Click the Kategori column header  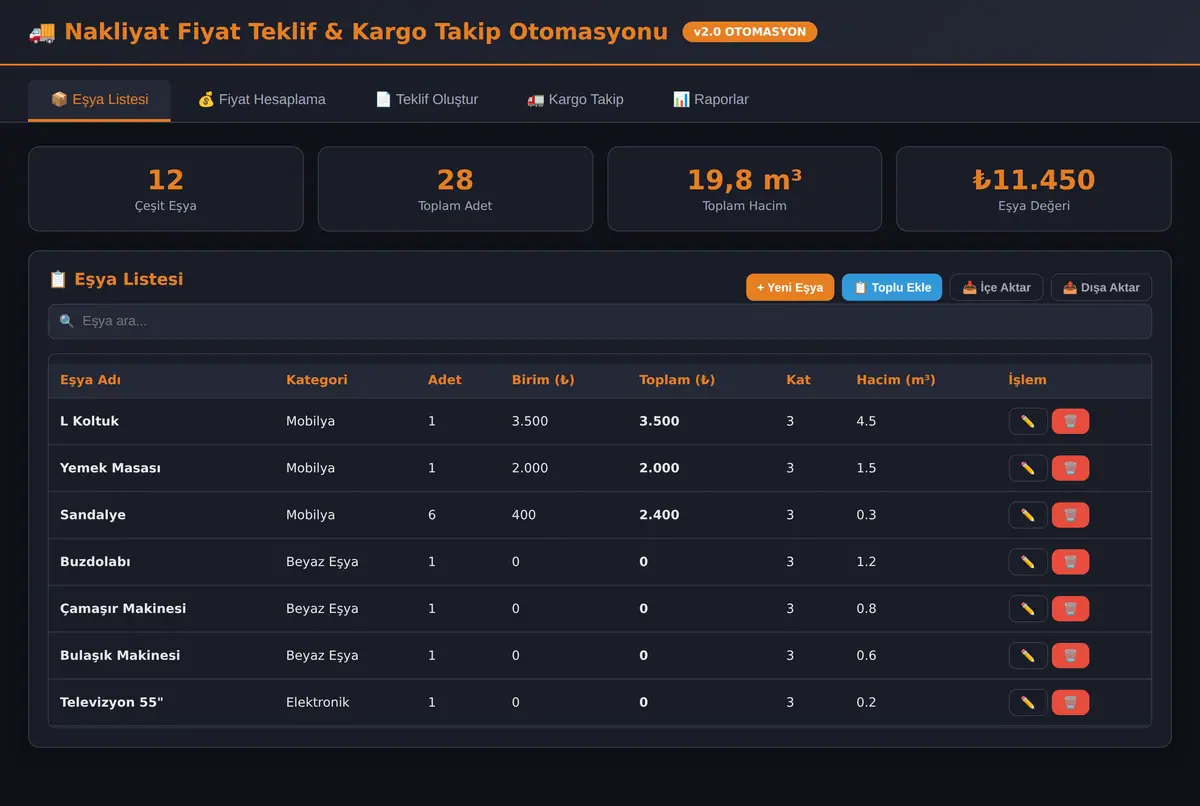(317, 380)
